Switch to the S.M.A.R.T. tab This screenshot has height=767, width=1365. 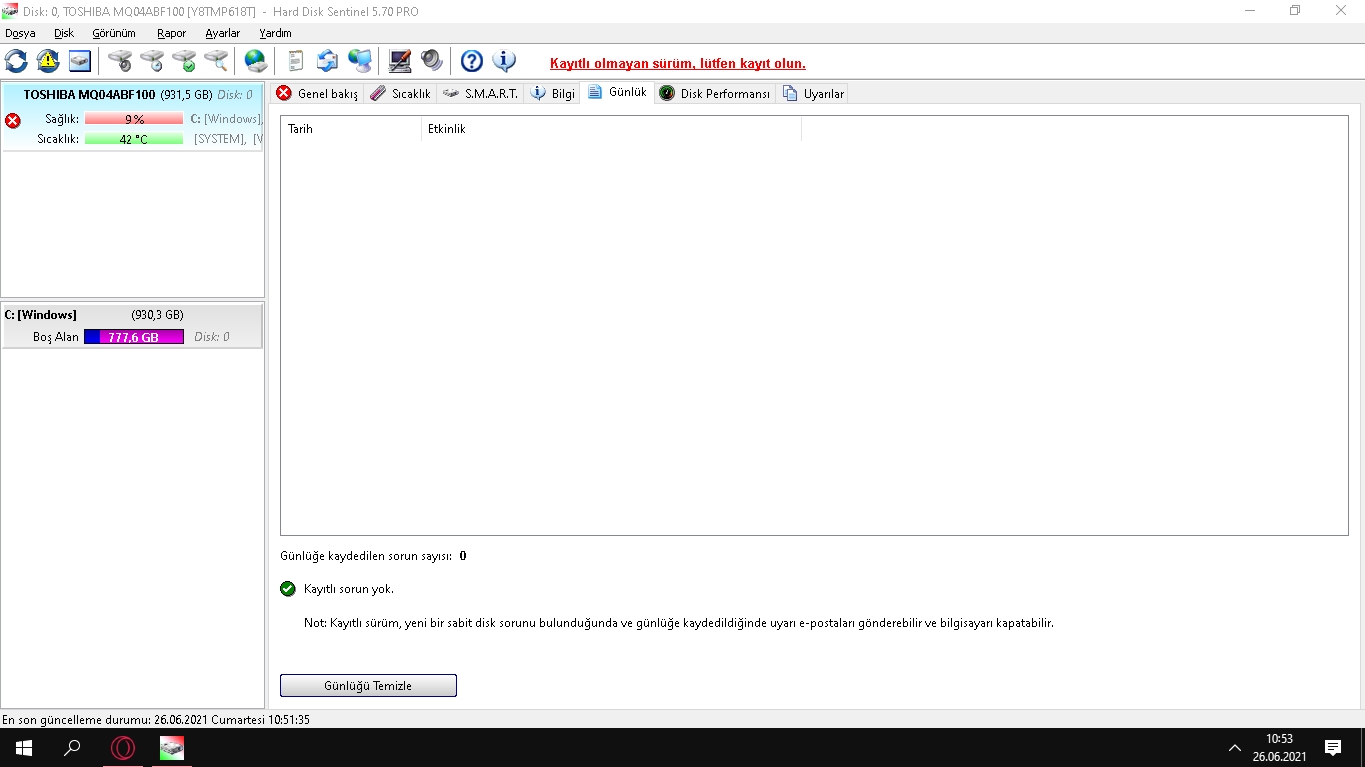click(x=480, y=93)
